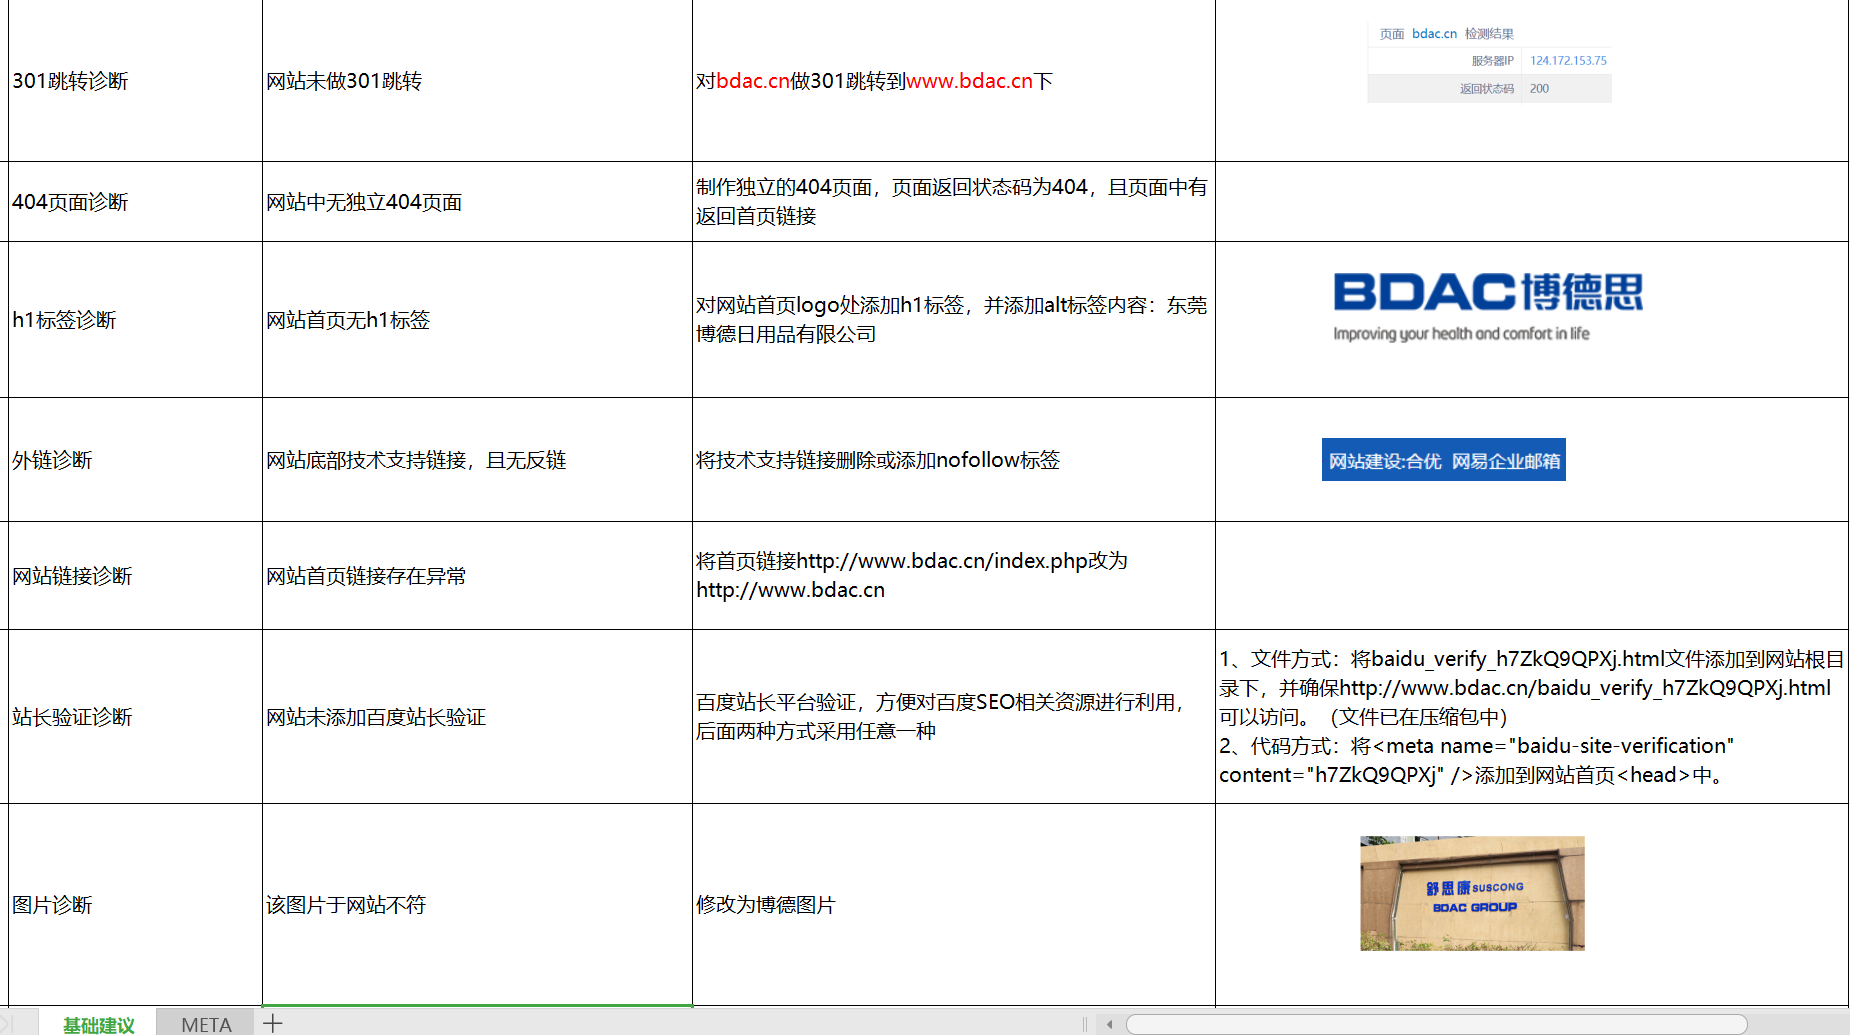
Task: Click the BDAC博德思 logo image
Action: click(x=1487, y=306)
